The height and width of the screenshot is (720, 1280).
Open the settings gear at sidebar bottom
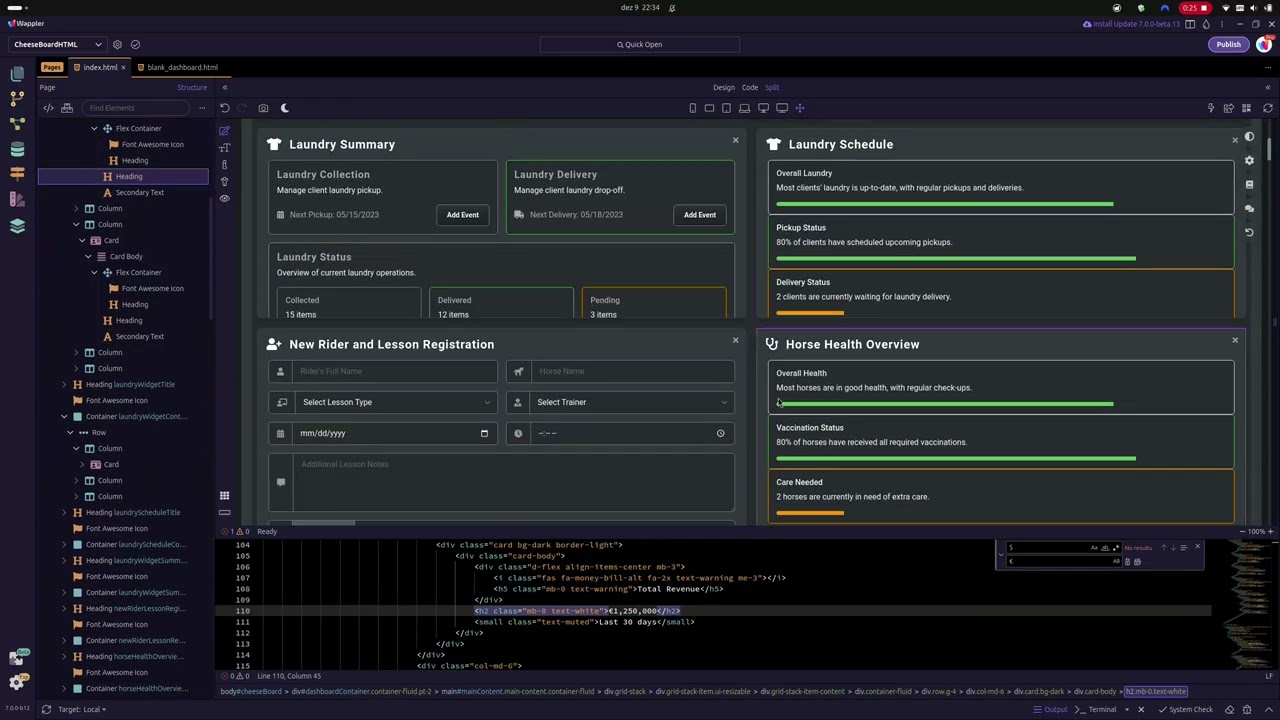coord(17,682)
